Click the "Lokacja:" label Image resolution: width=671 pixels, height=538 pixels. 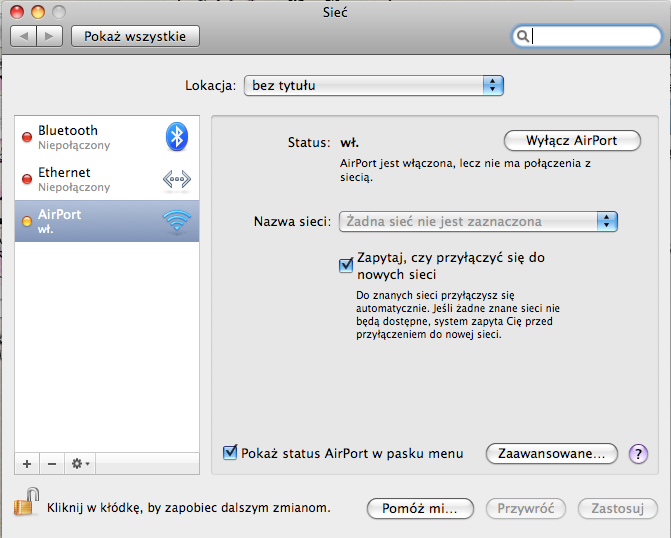pyautogui.click(x=210, y=86)
